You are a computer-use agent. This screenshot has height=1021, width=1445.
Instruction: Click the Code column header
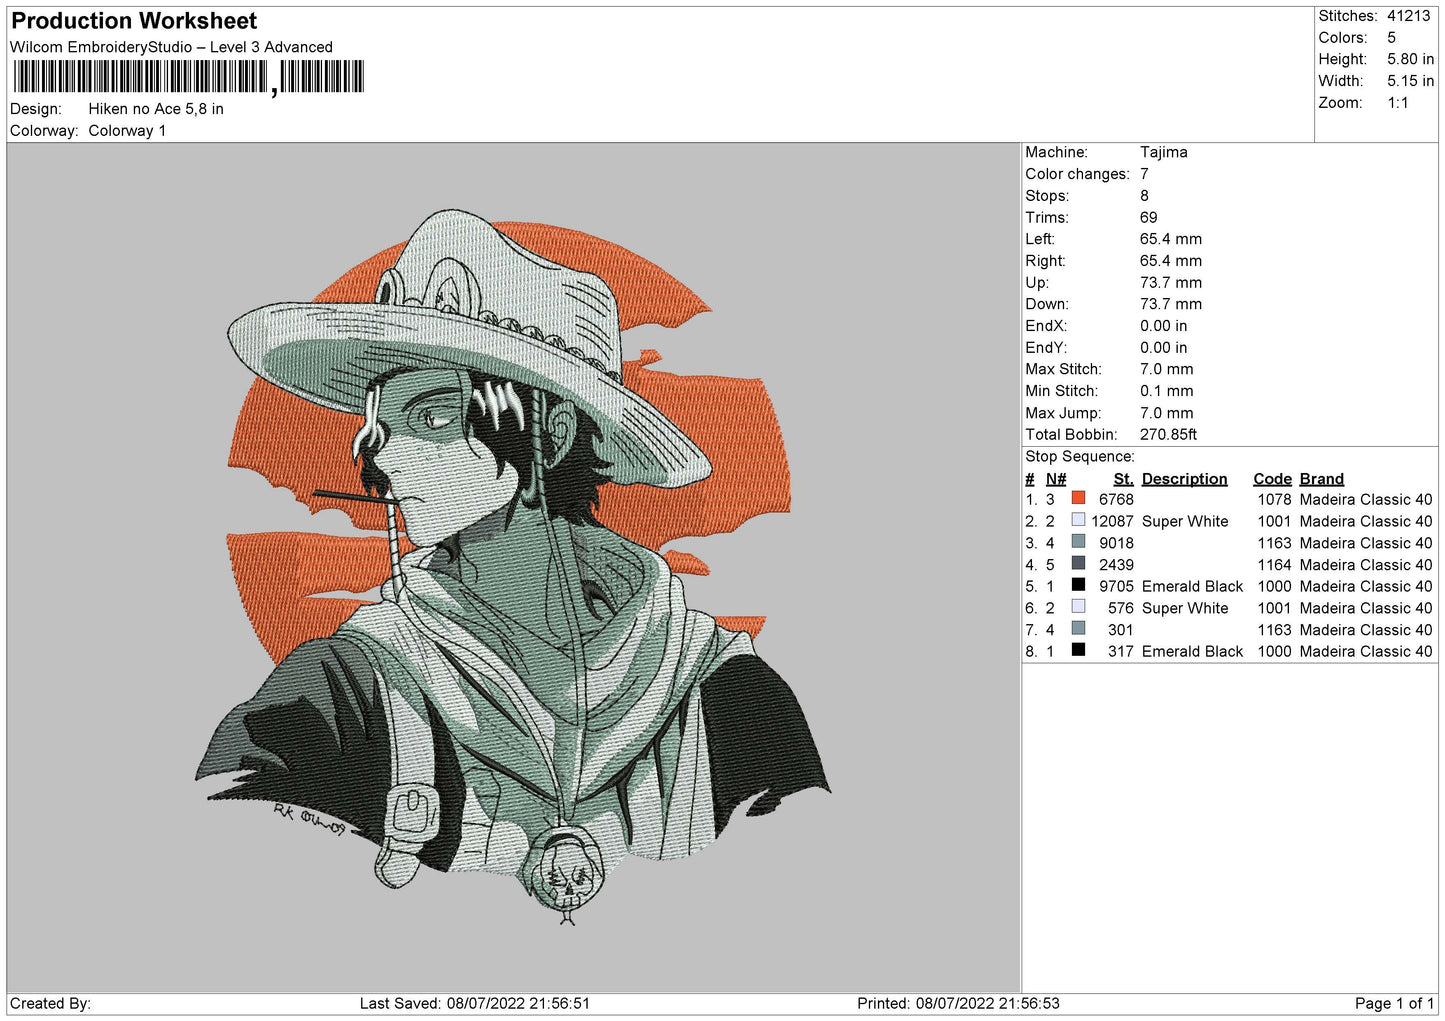point(1272,479)
